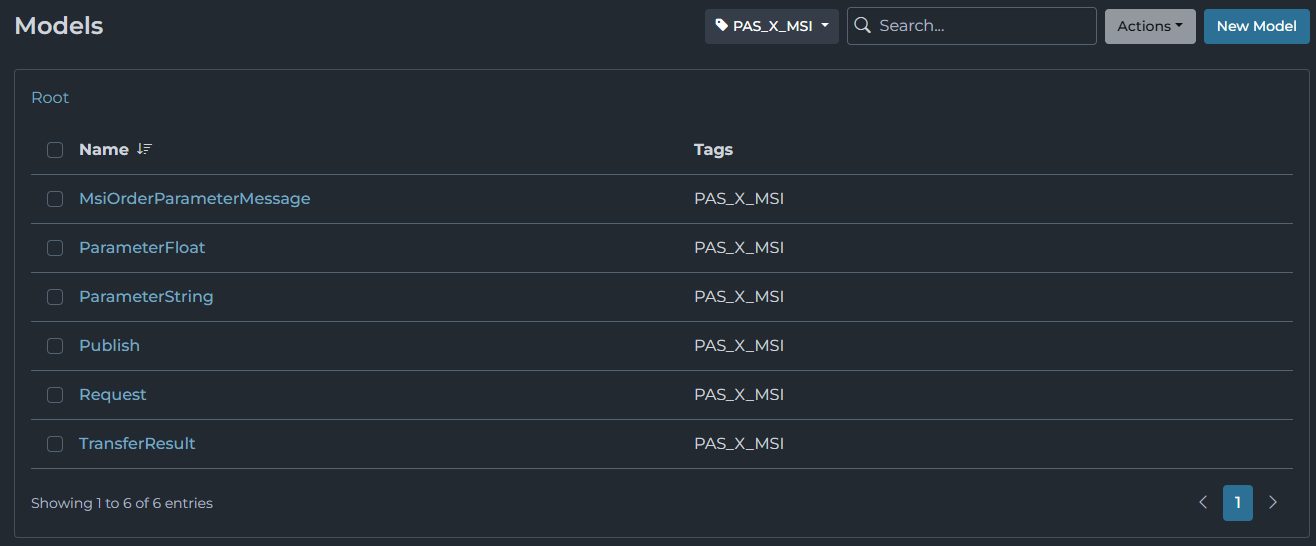Open the PAS_X_MSI tag filter dropdown
This screenshot has height=546, width=1316.
(x=772, y=26)
